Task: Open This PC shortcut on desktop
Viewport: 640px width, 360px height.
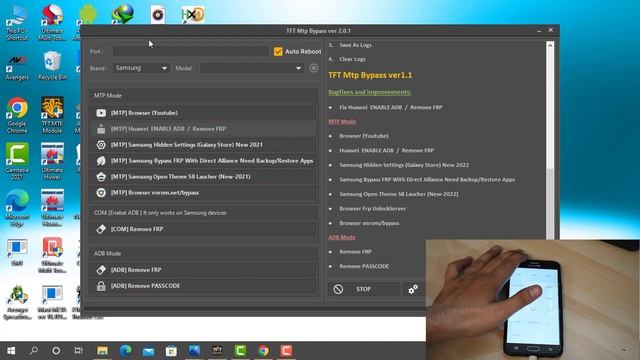Action: coord(17,22)
